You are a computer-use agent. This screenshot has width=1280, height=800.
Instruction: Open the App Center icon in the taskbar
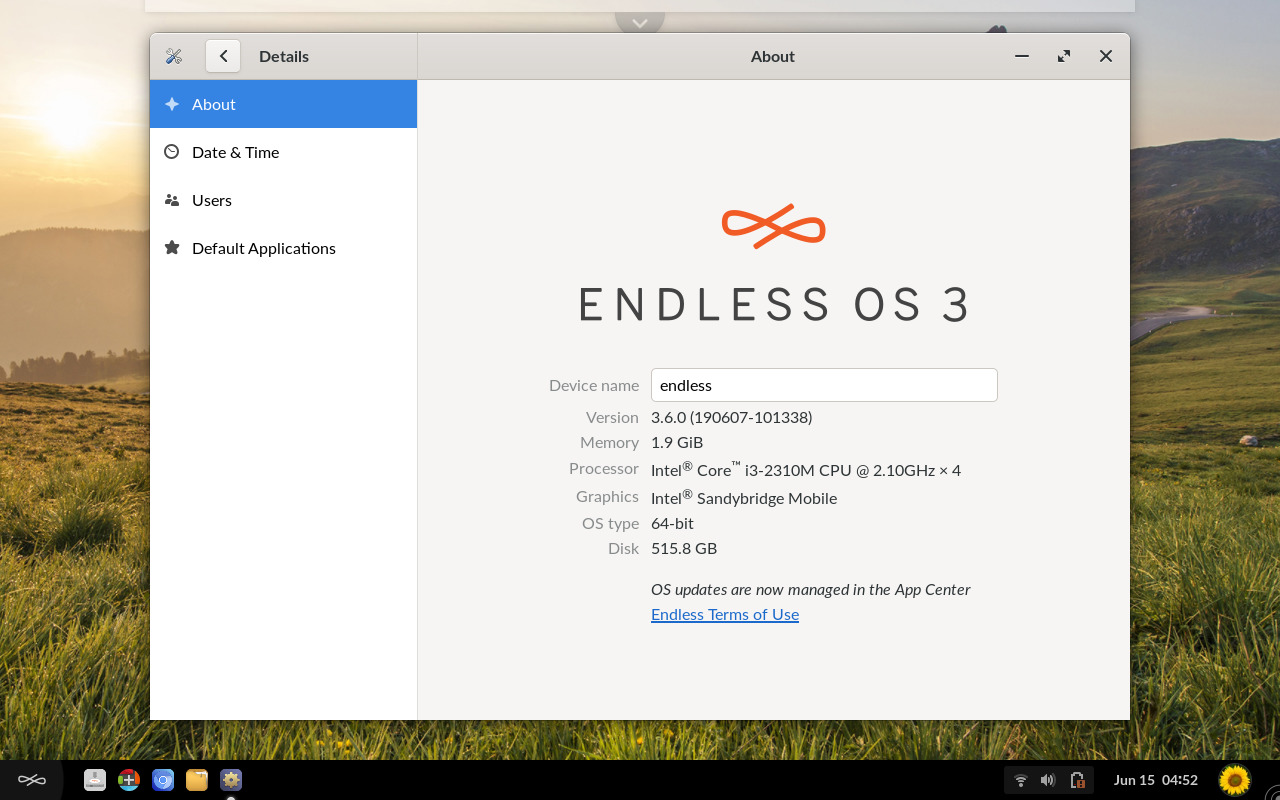click(x=128, y=779)
